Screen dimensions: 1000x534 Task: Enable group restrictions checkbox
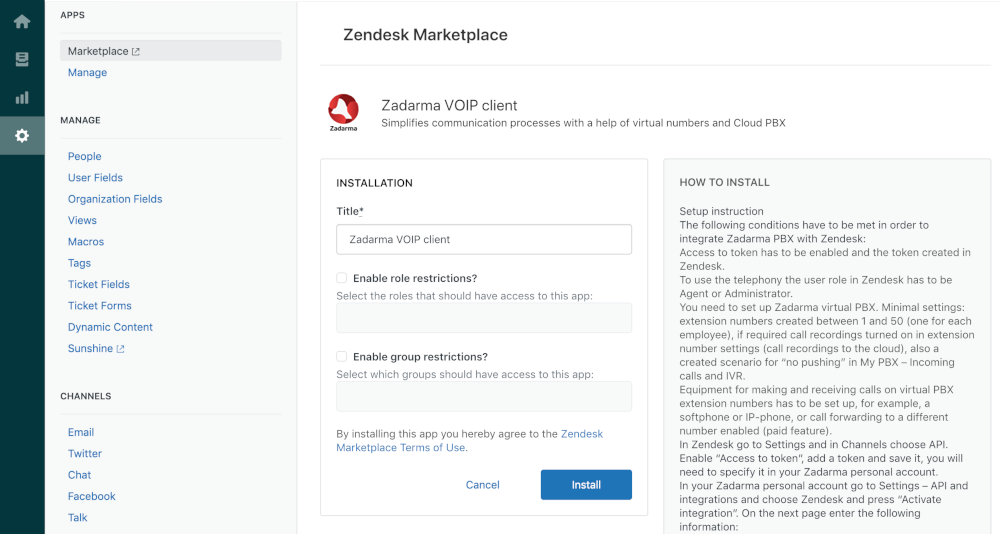point(342,356)
